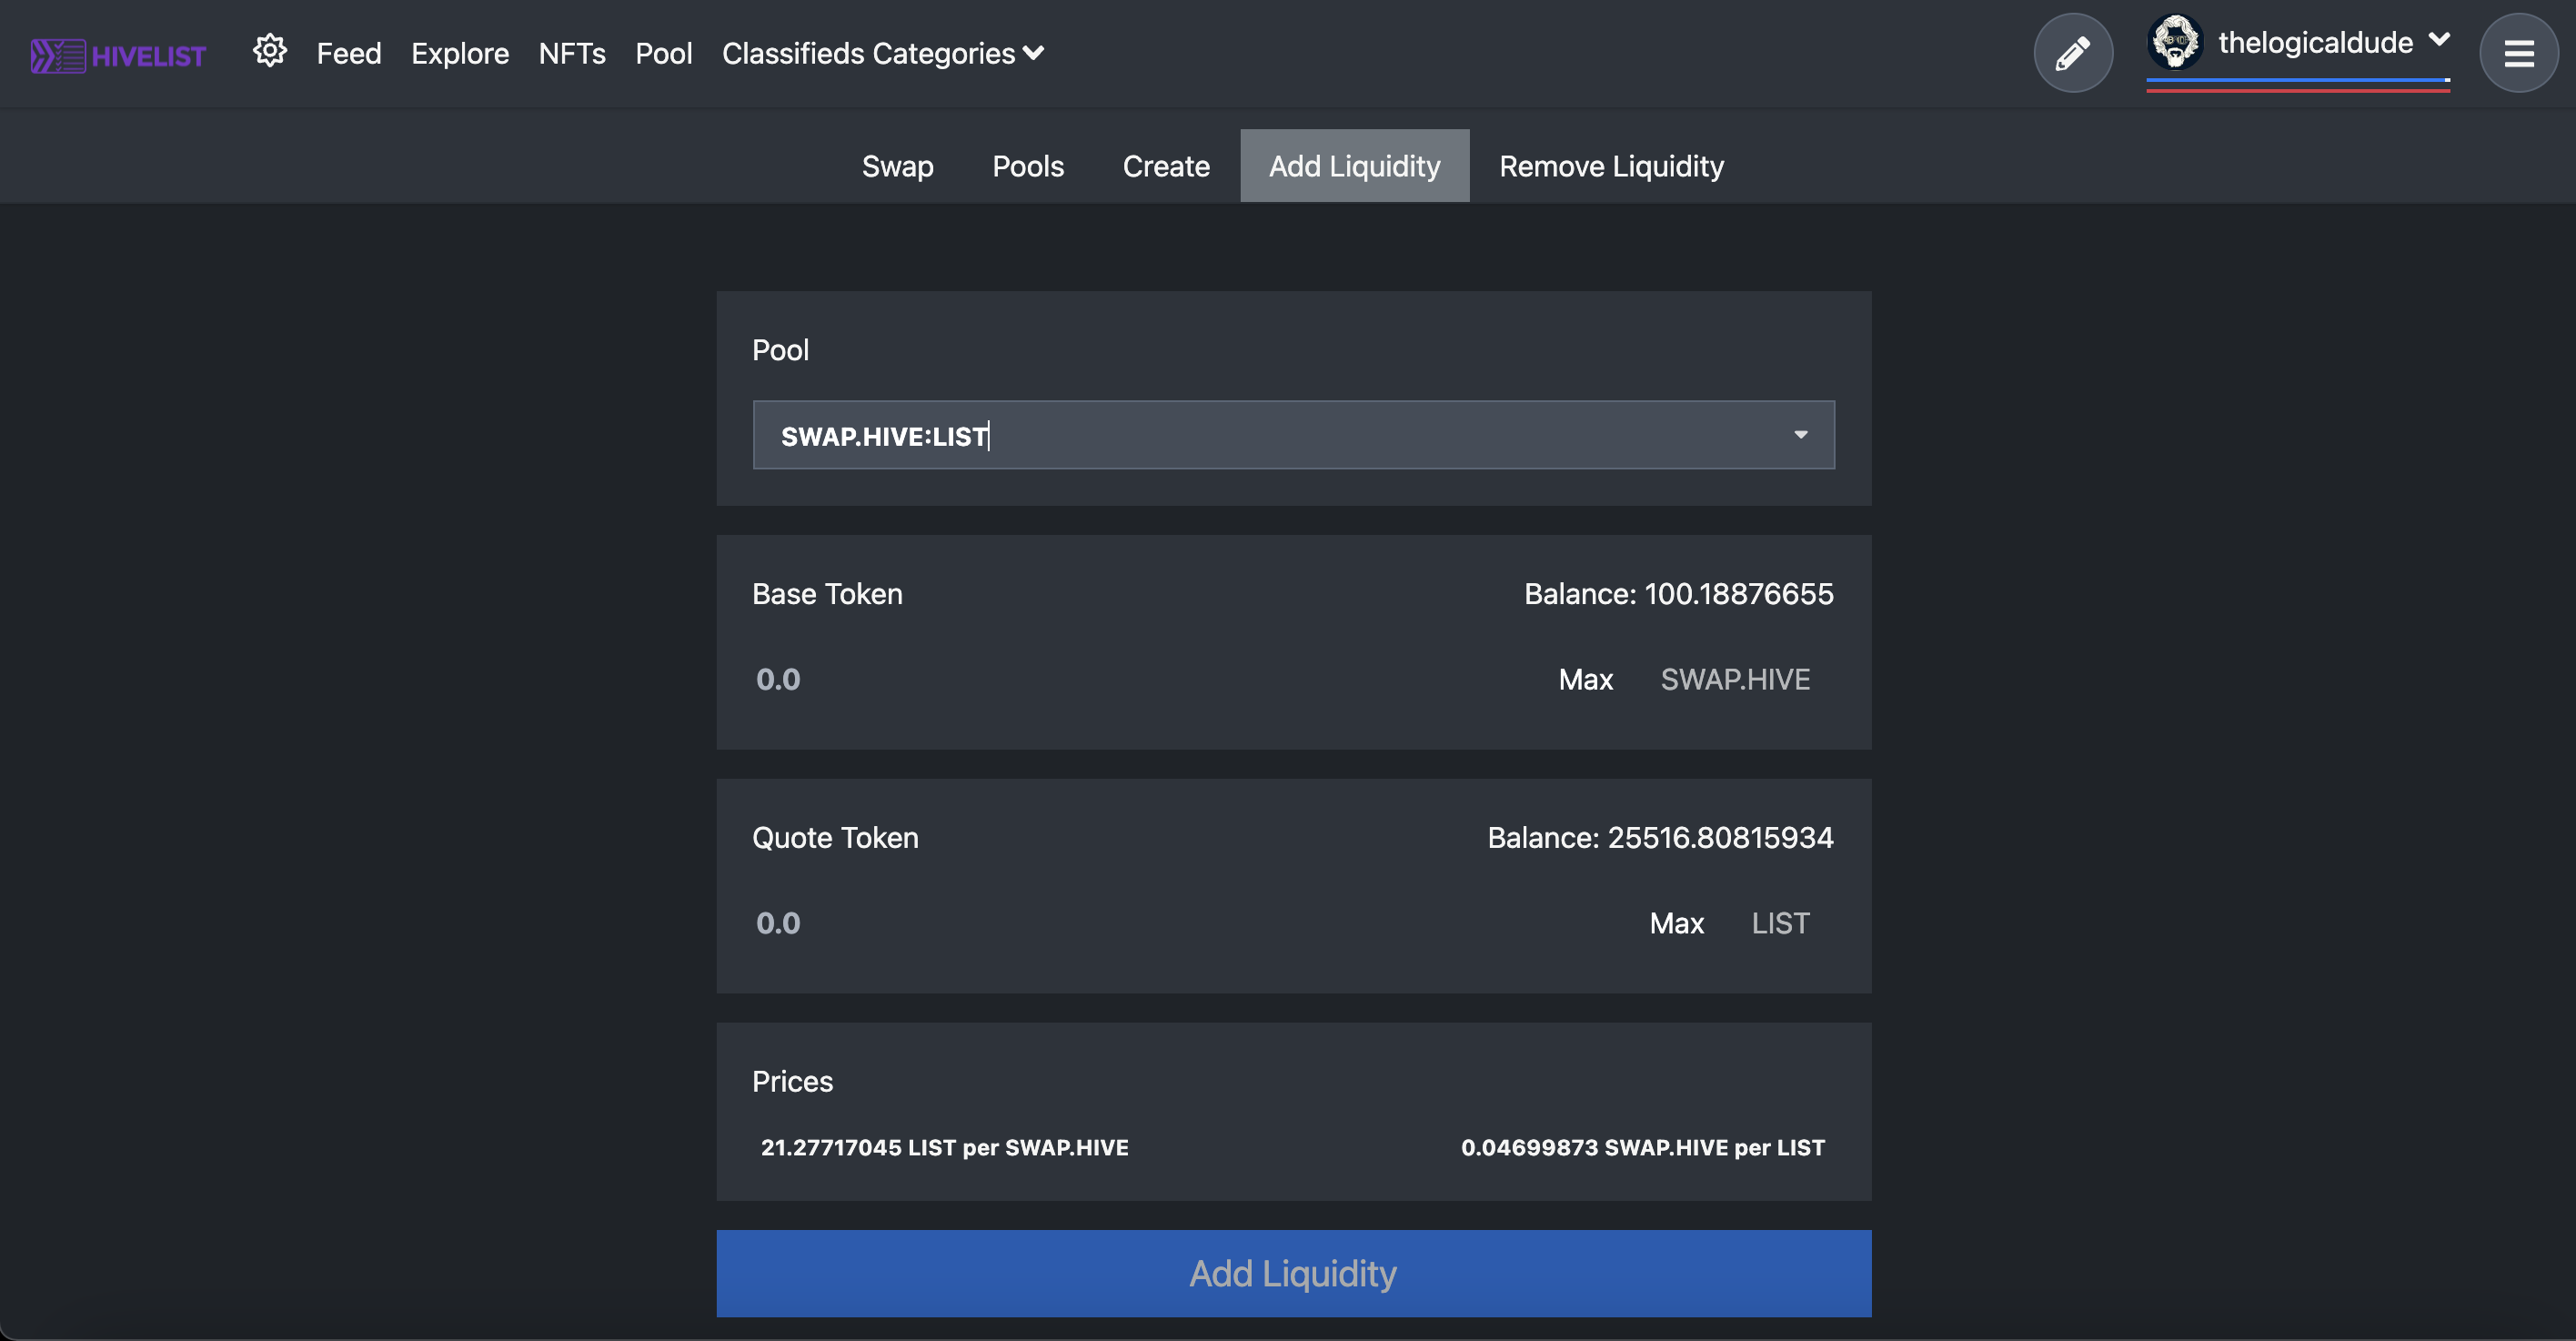Switch to the Pools tab

tap(1028, 166)
